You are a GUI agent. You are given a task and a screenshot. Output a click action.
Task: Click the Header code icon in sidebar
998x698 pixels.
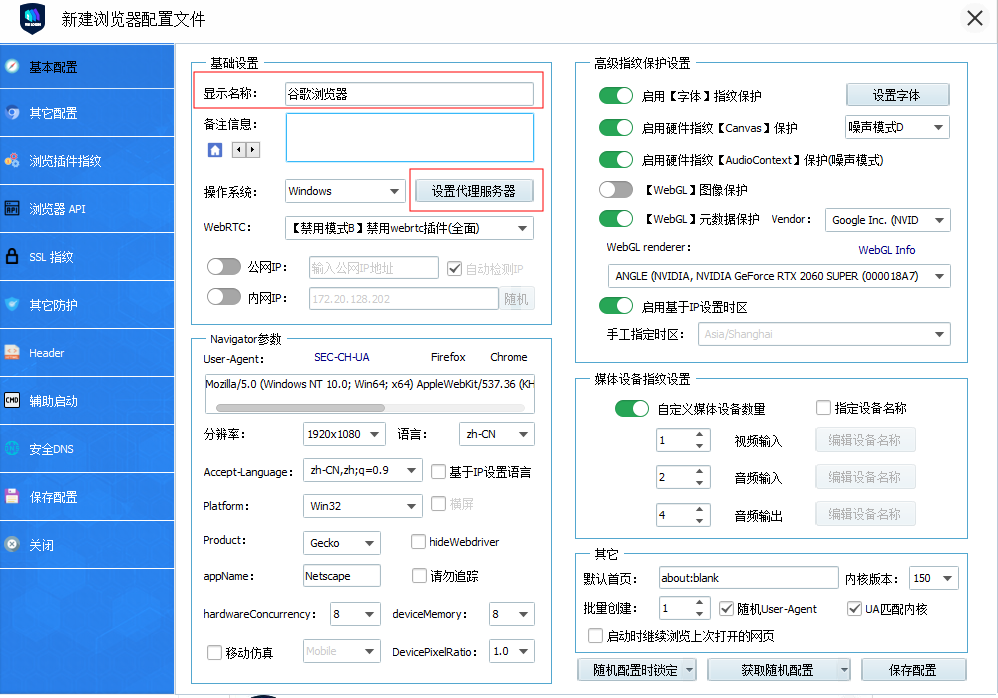click(x=12, y=352)
